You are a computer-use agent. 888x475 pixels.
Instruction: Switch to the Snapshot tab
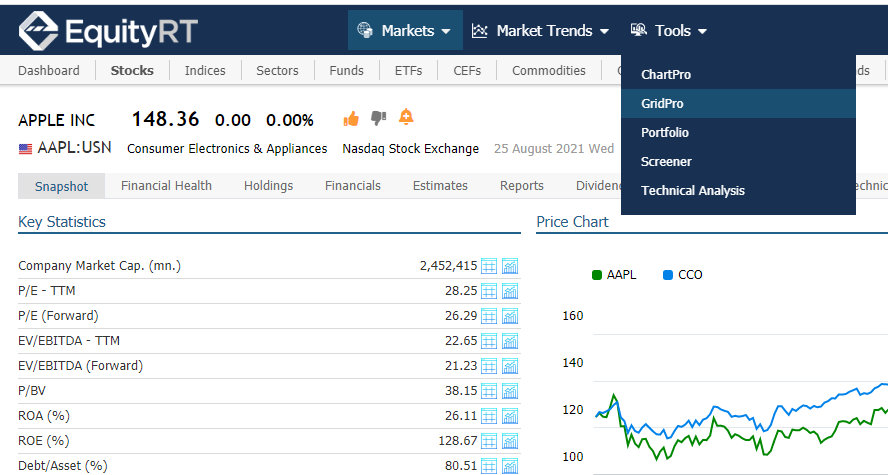(61, 186)
